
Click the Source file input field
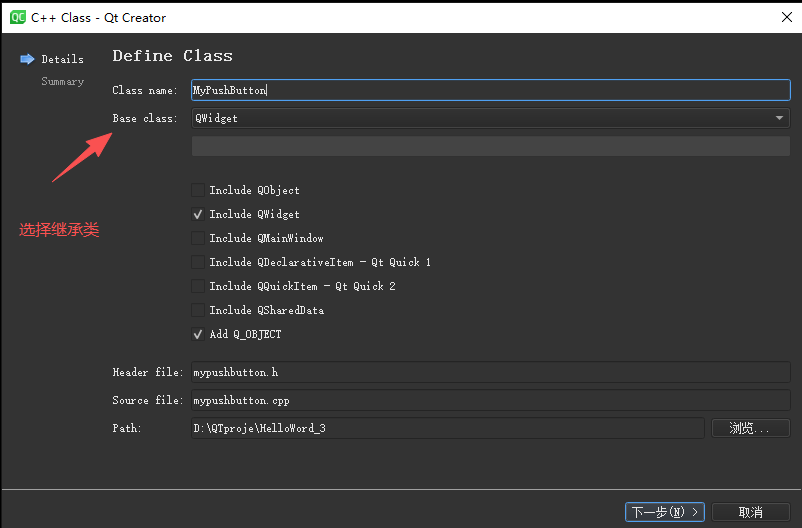coord(491,400)
